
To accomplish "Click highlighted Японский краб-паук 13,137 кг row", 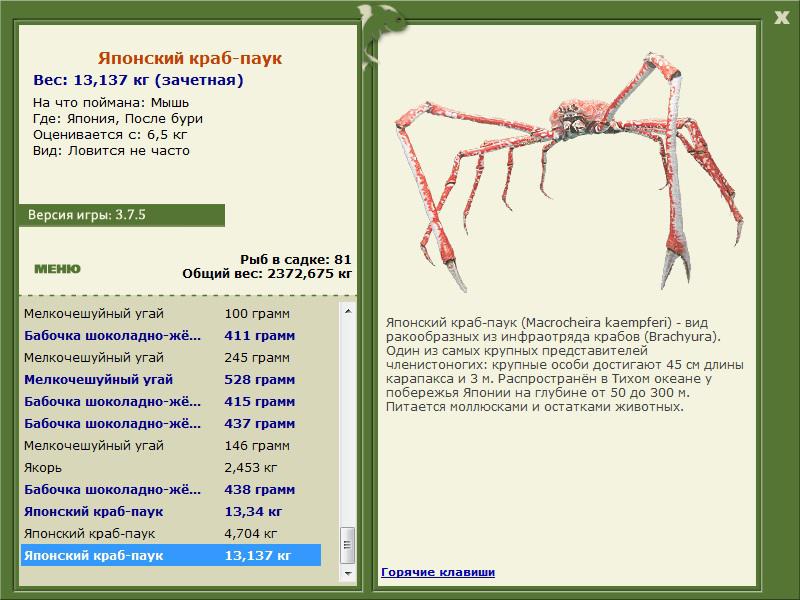I will (x=171, y=555).
